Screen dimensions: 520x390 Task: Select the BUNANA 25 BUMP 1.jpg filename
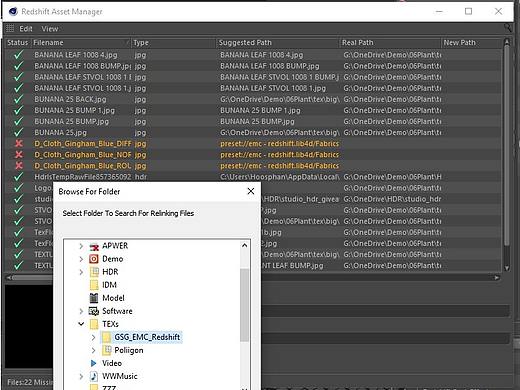(74, 110)
